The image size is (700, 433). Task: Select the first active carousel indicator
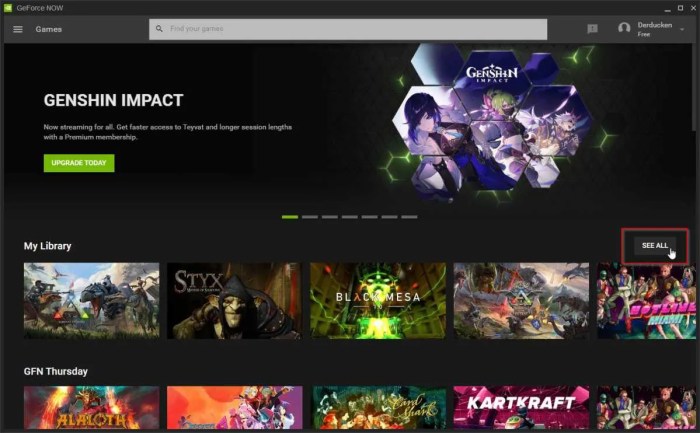[x=290, y=216]
